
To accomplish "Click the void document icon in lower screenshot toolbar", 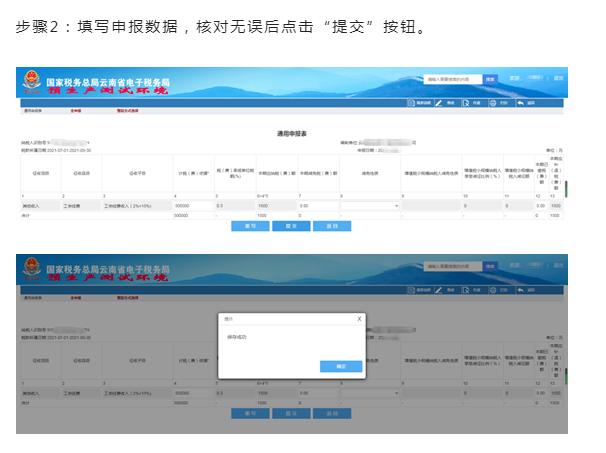I will tap(466, 290).
